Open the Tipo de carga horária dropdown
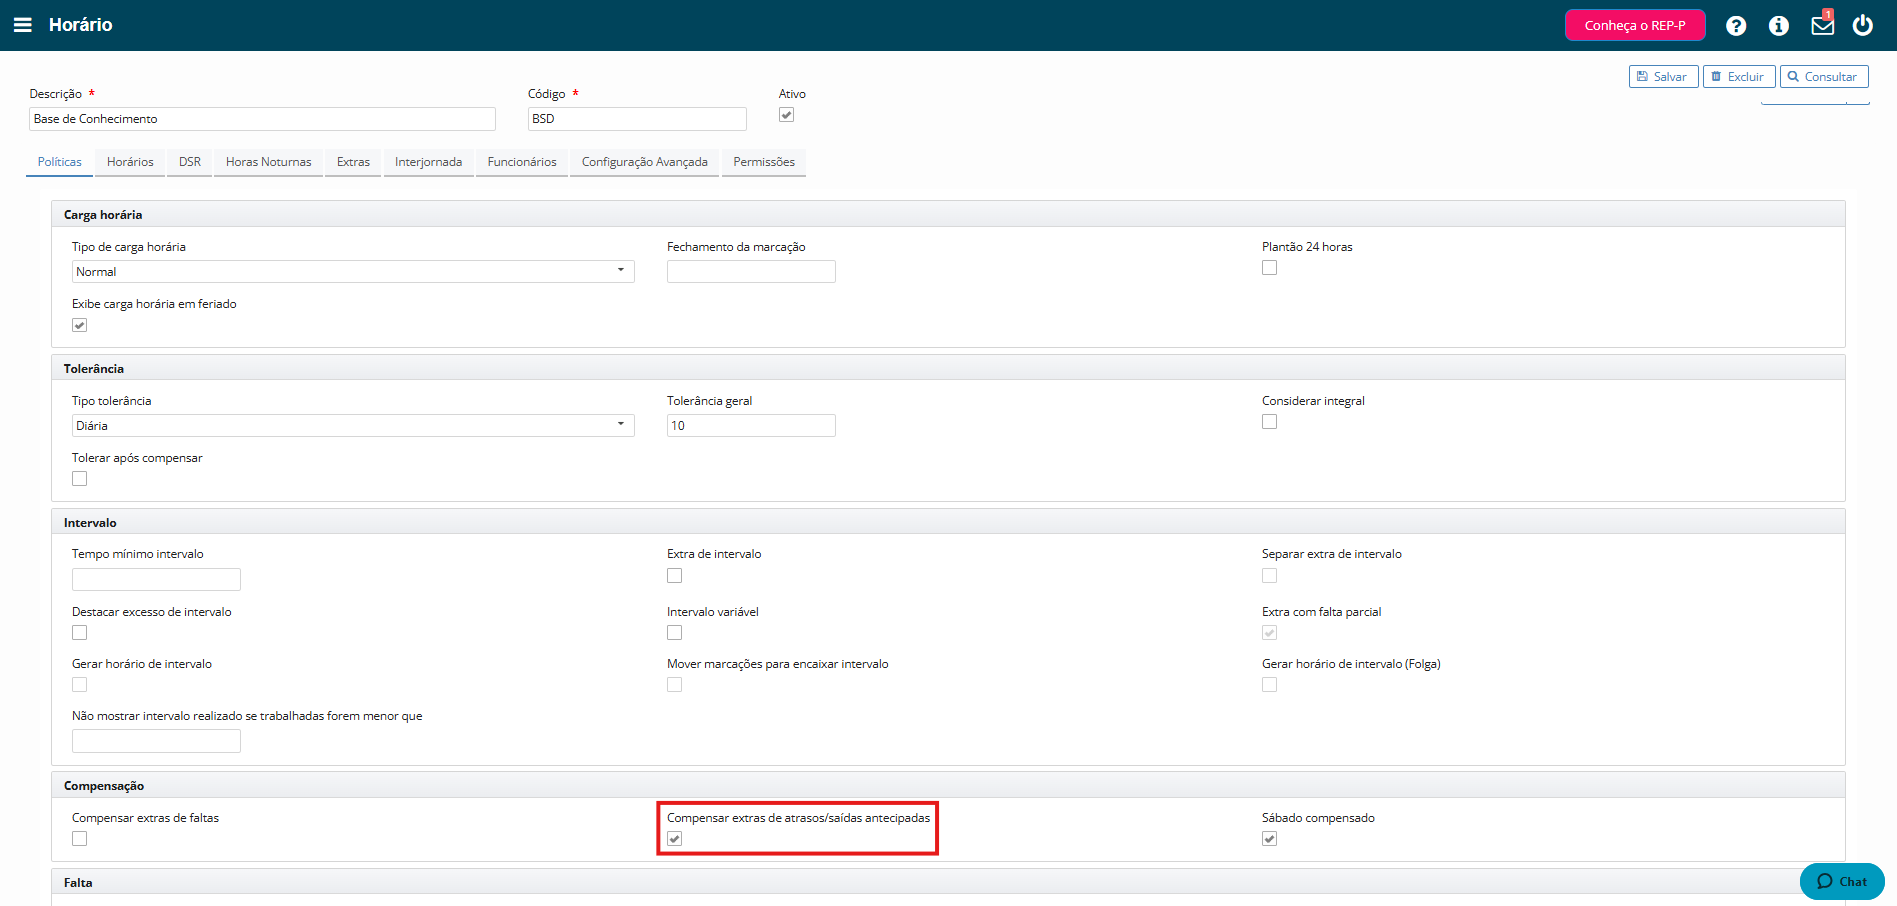This screenshot has width=1897, height=906. [x=353, y=272]
